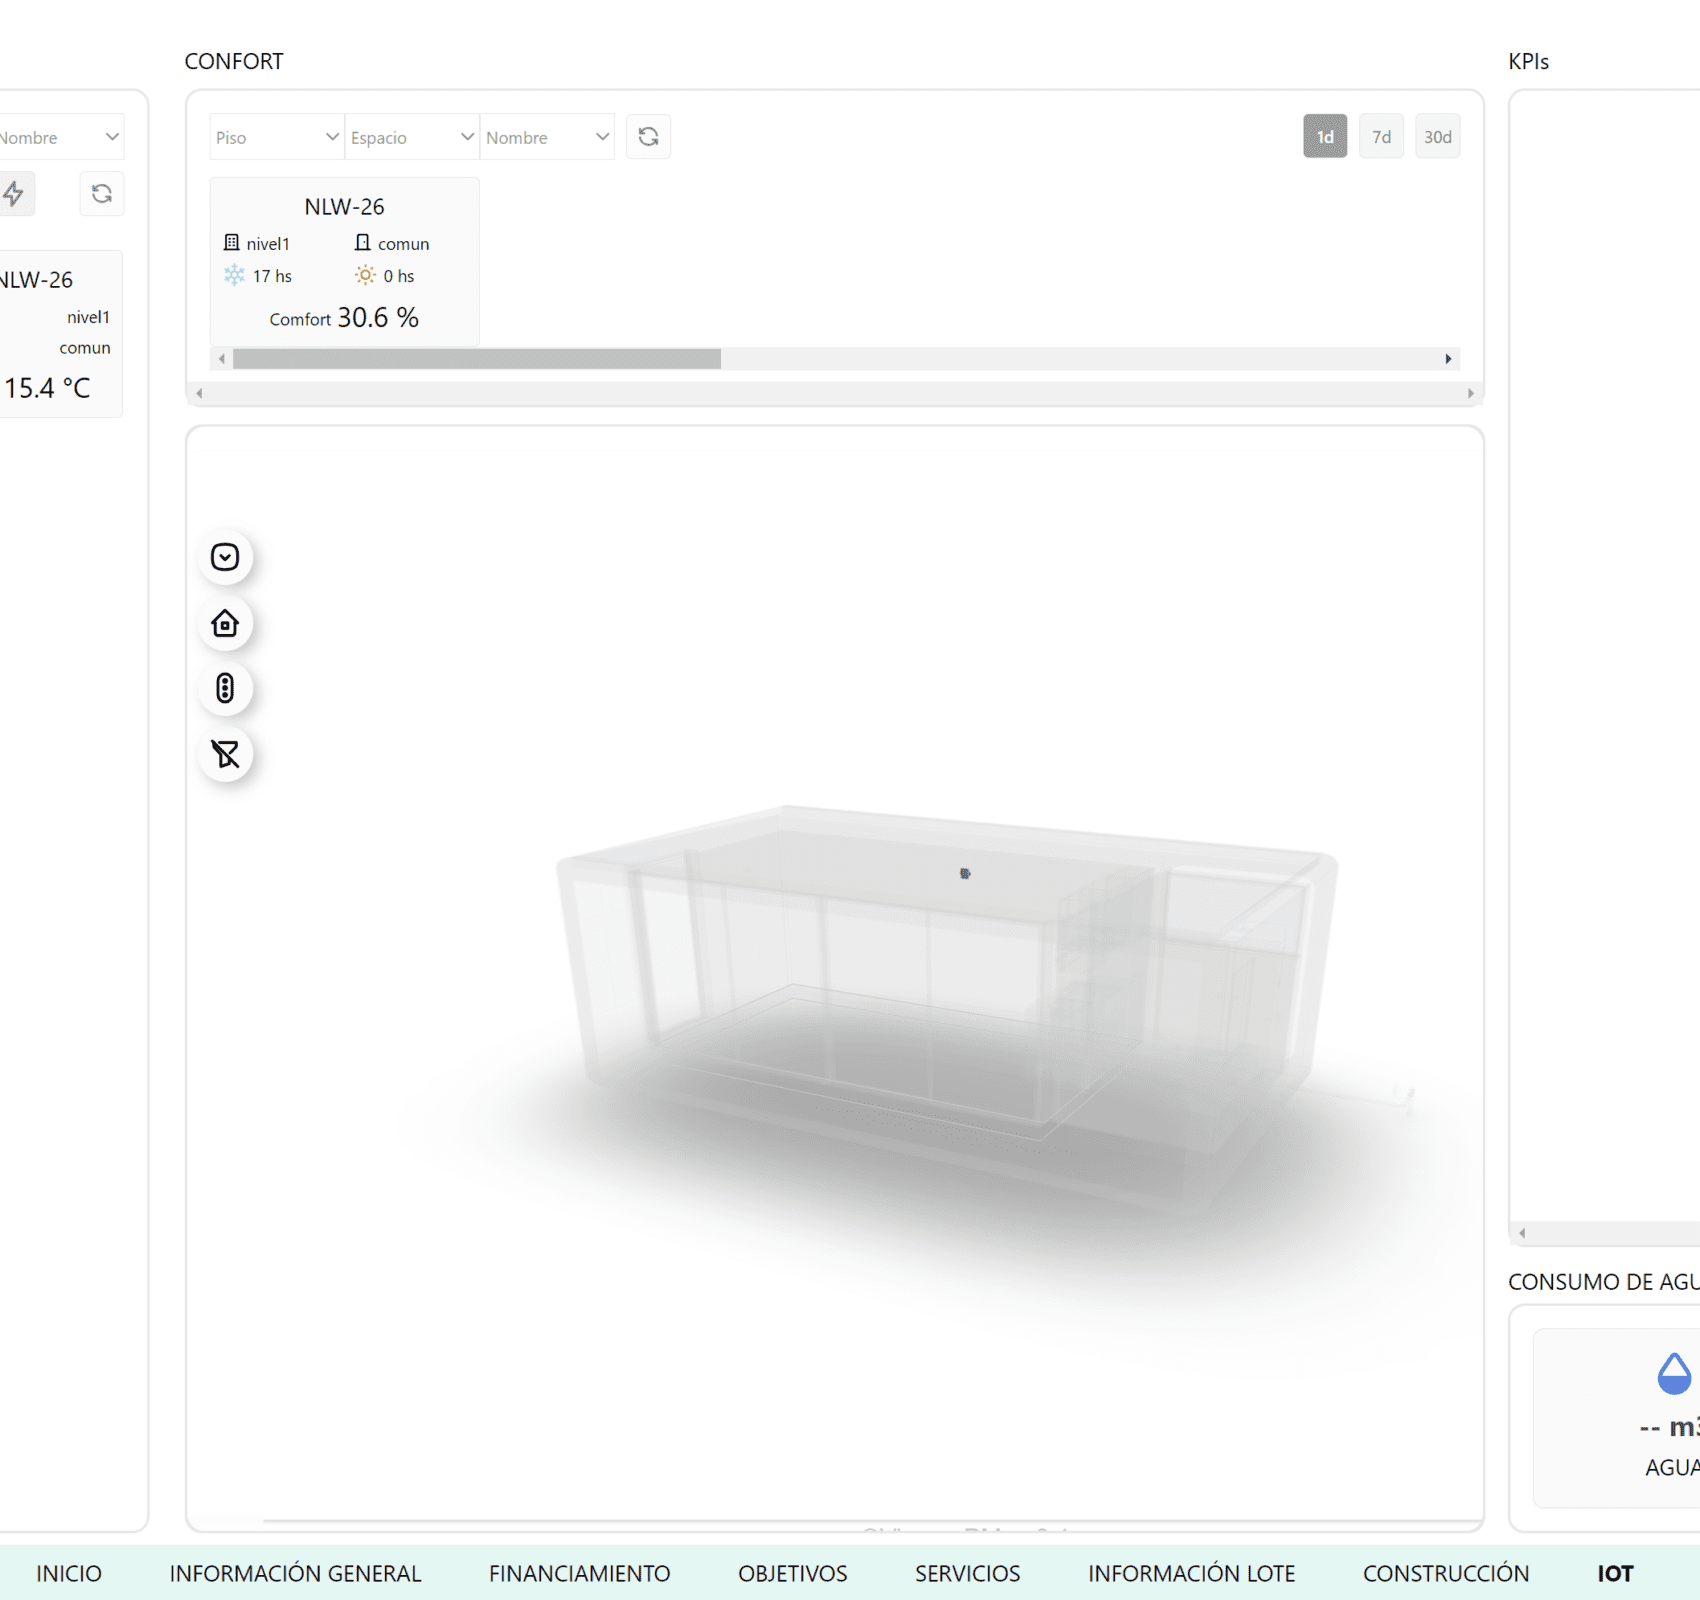
Task: Click the horizontal scrollbar thumb under comfort card
Action: click(476, 359)
